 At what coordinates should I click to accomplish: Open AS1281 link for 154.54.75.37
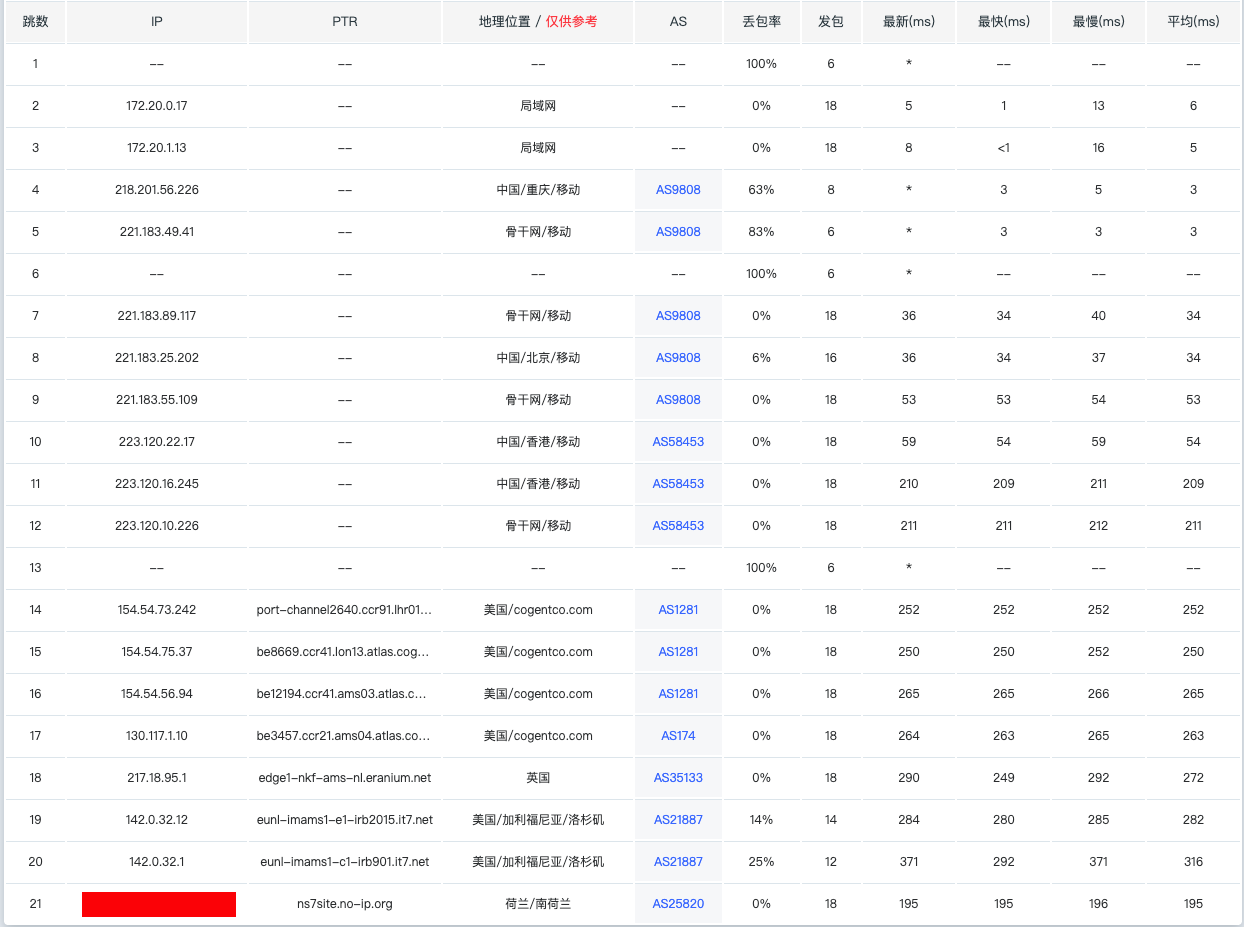point(678,652)
